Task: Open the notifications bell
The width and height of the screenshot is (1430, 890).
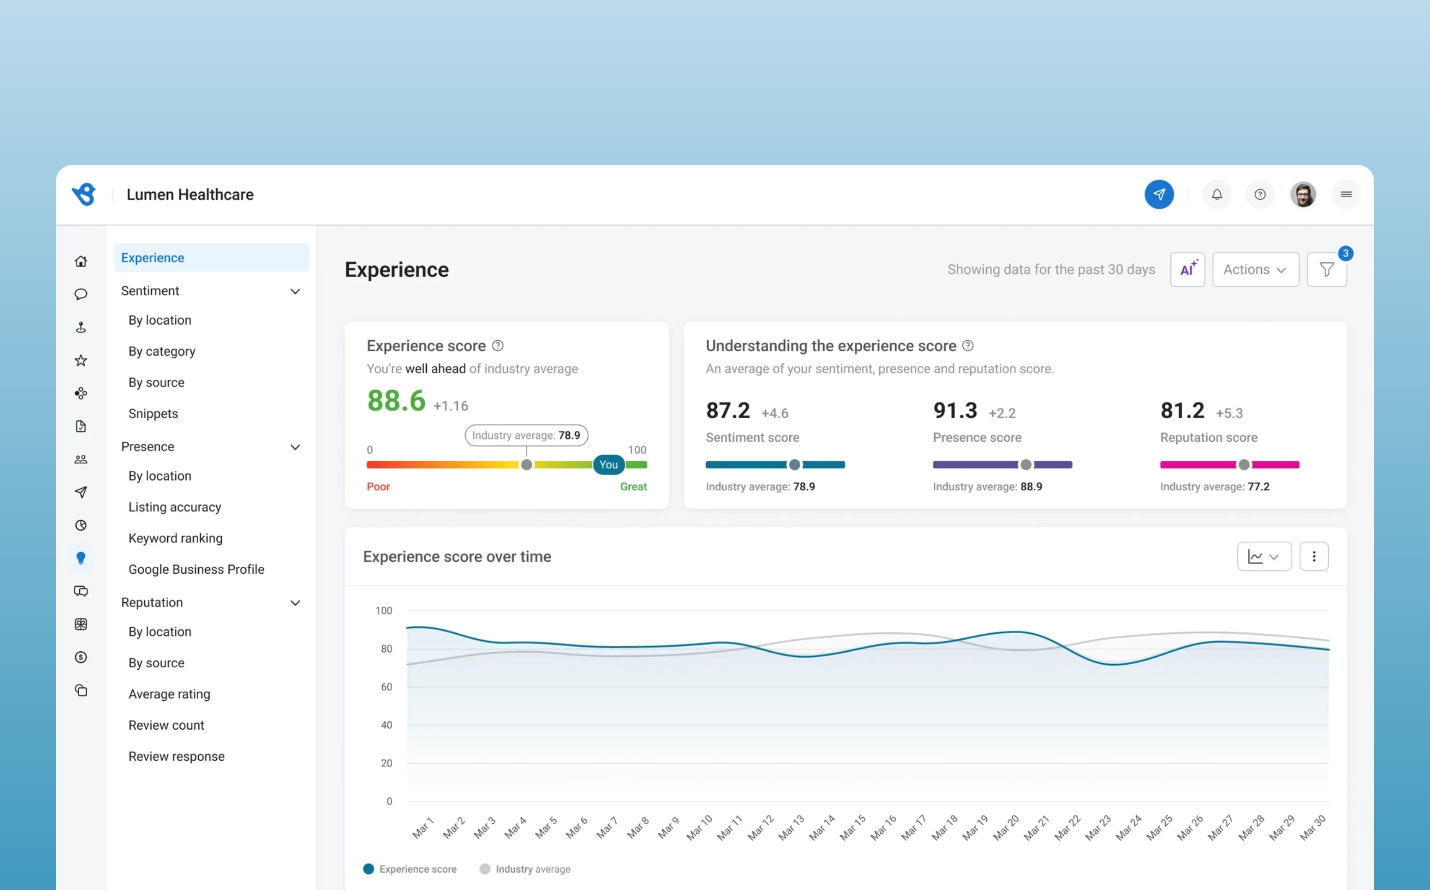Action: click(x=1217, y=194)
